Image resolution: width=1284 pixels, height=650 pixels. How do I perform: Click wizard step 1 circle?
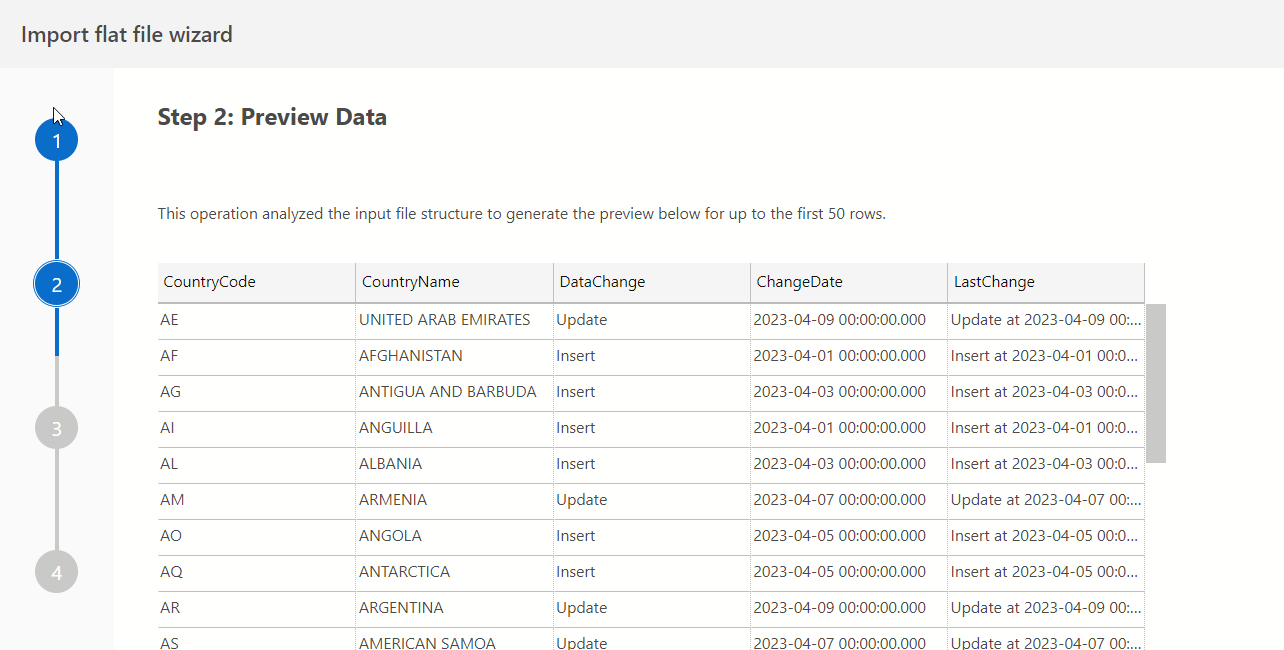tap(56, 141)
